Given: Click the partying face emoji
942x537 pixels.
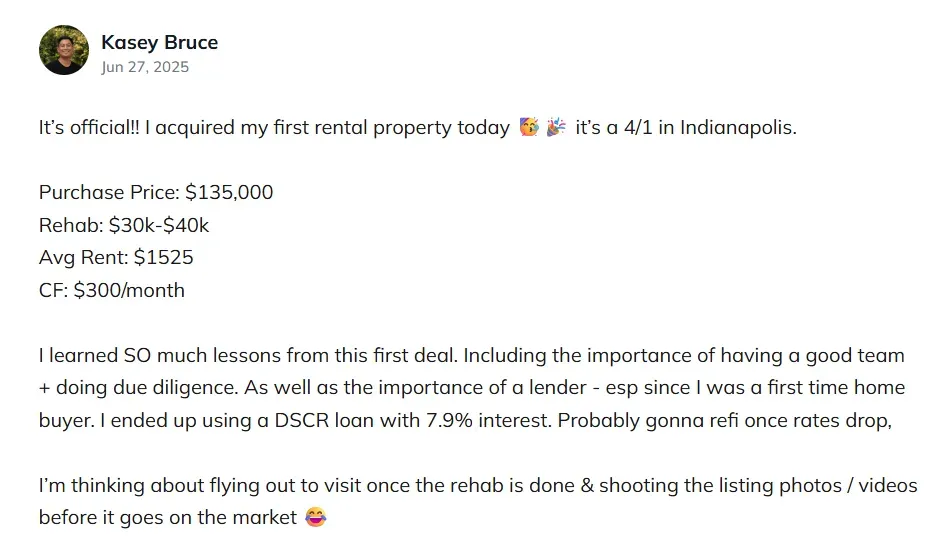Looking at the screenshot, I should coord(529,127).
